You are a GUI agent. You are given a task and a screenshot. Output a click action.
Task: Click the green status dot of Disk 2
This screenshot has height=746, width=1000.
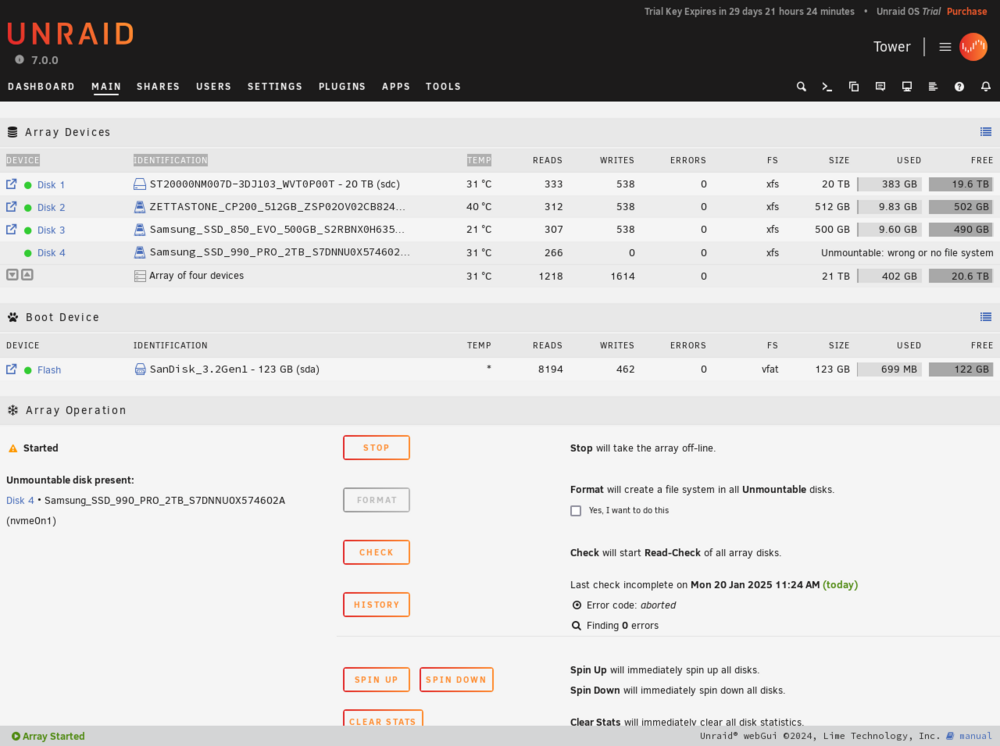click(28, 208)
